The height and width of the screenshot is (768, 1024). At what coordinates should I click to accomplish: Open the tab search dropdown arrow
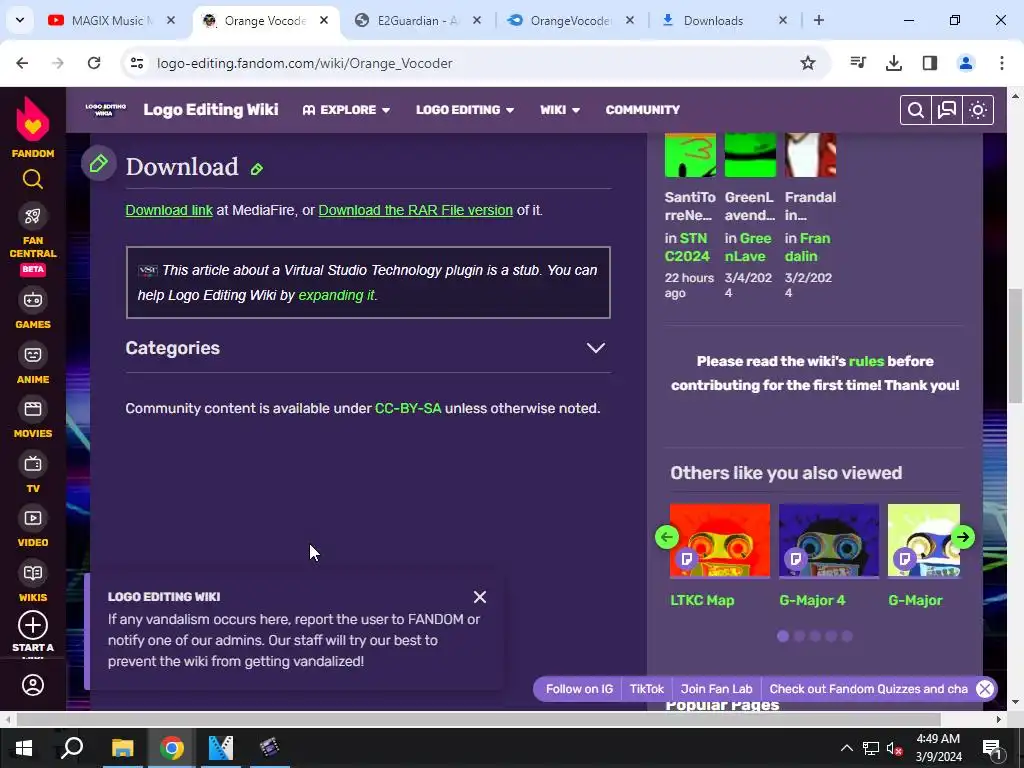coord(20,20)
